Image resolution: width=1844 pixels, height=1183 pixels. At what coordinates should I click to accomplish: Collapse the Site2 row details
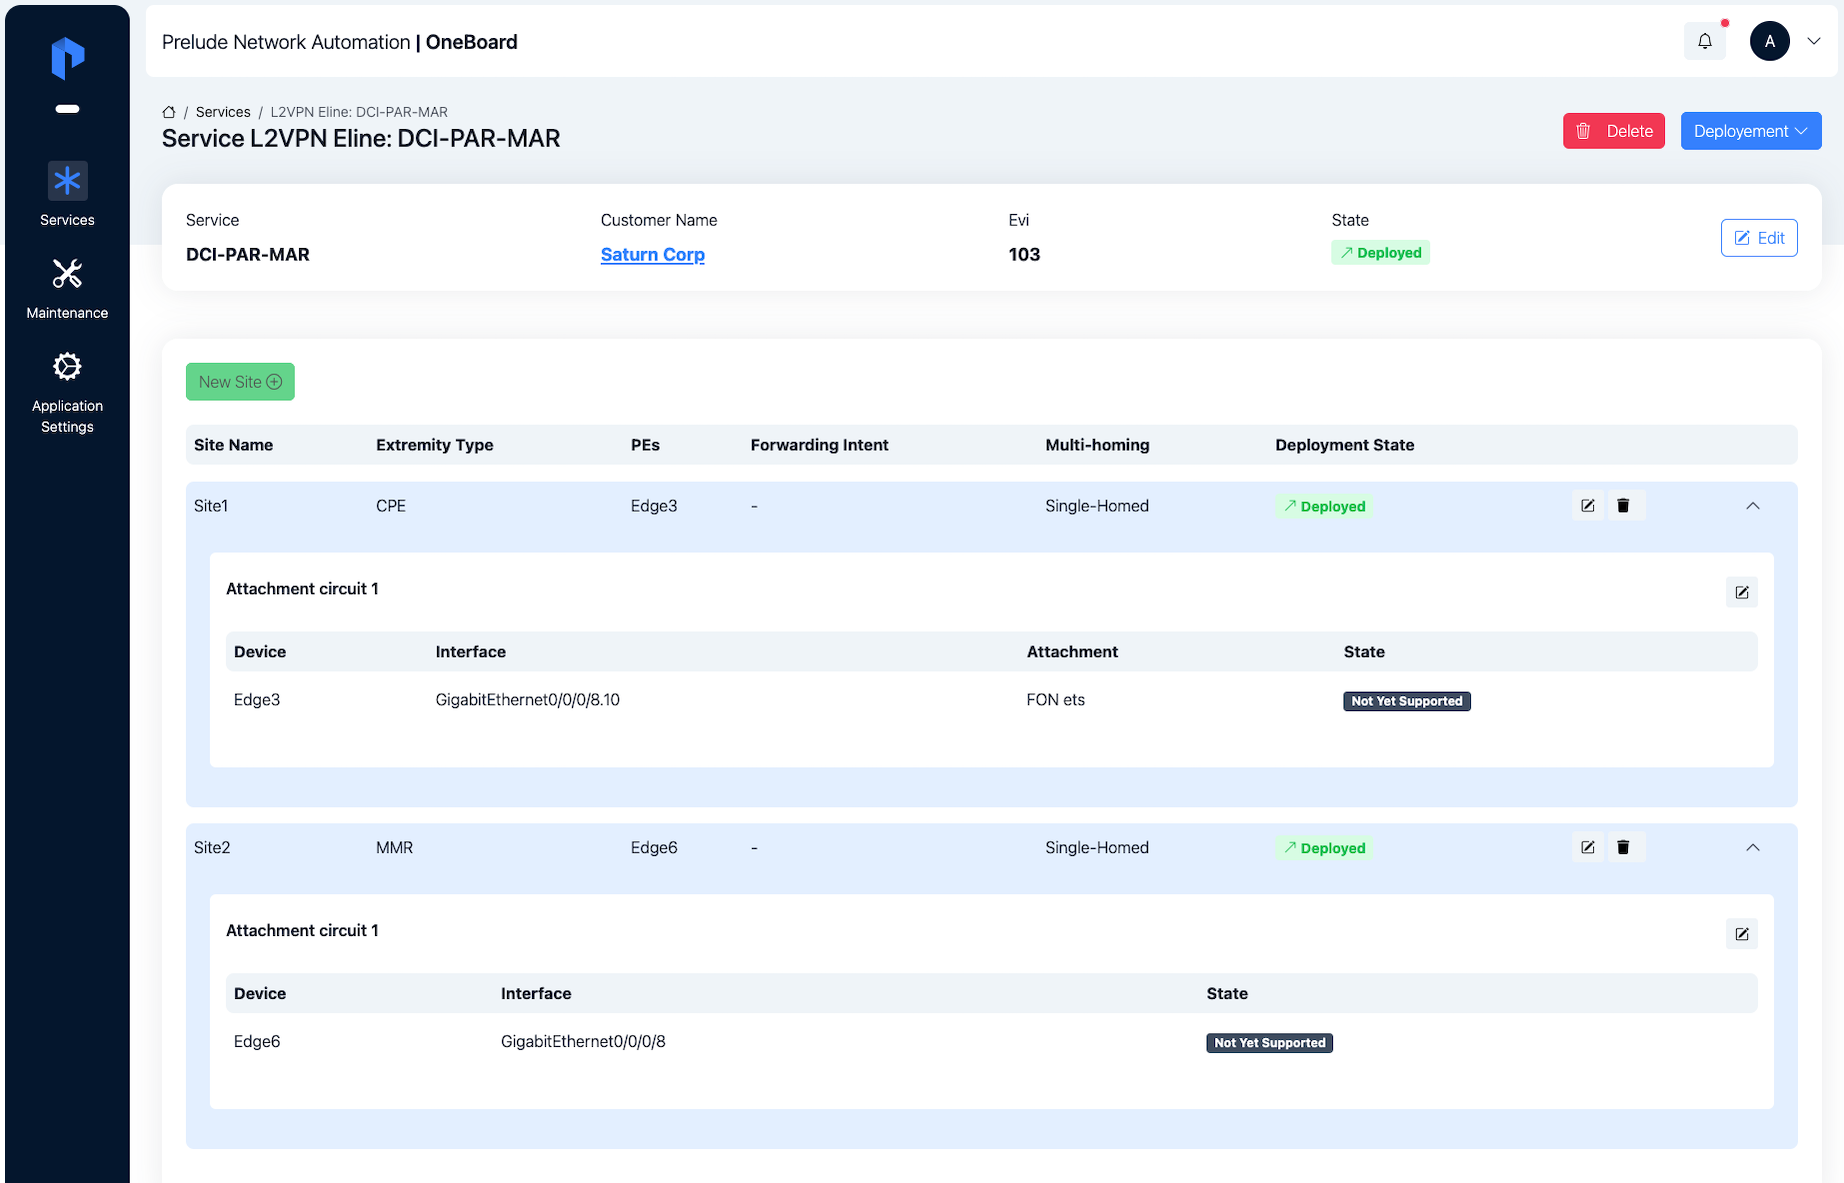click(1753, 848)
